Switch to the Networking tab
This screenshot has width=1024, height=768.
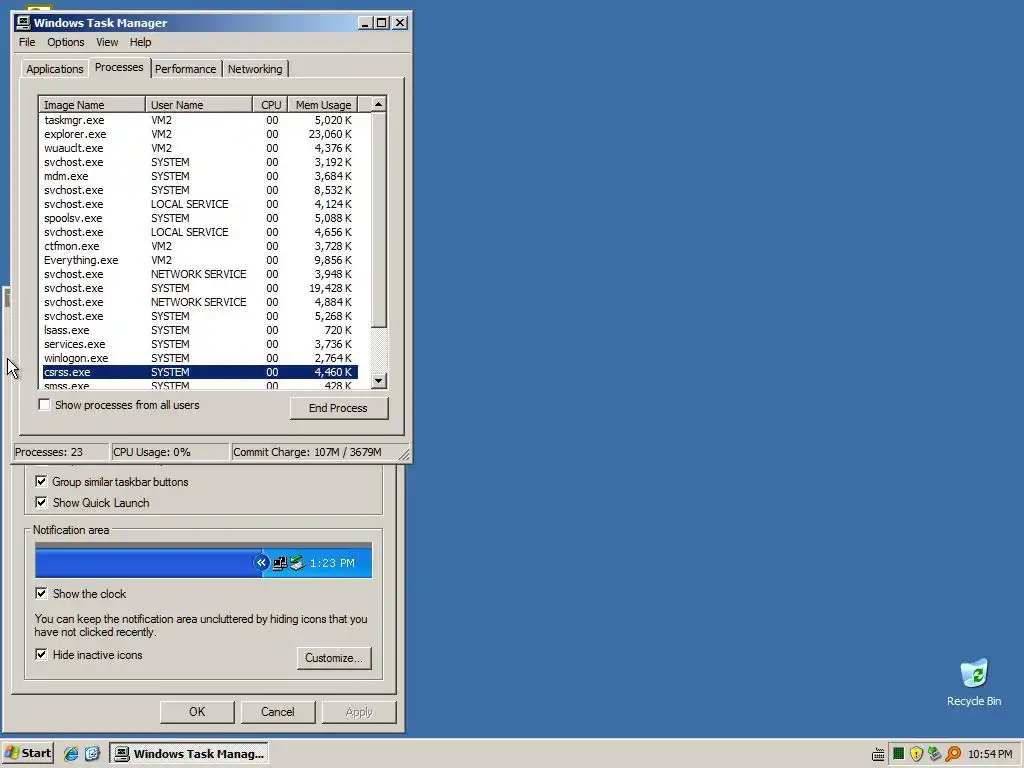(255, 69)
